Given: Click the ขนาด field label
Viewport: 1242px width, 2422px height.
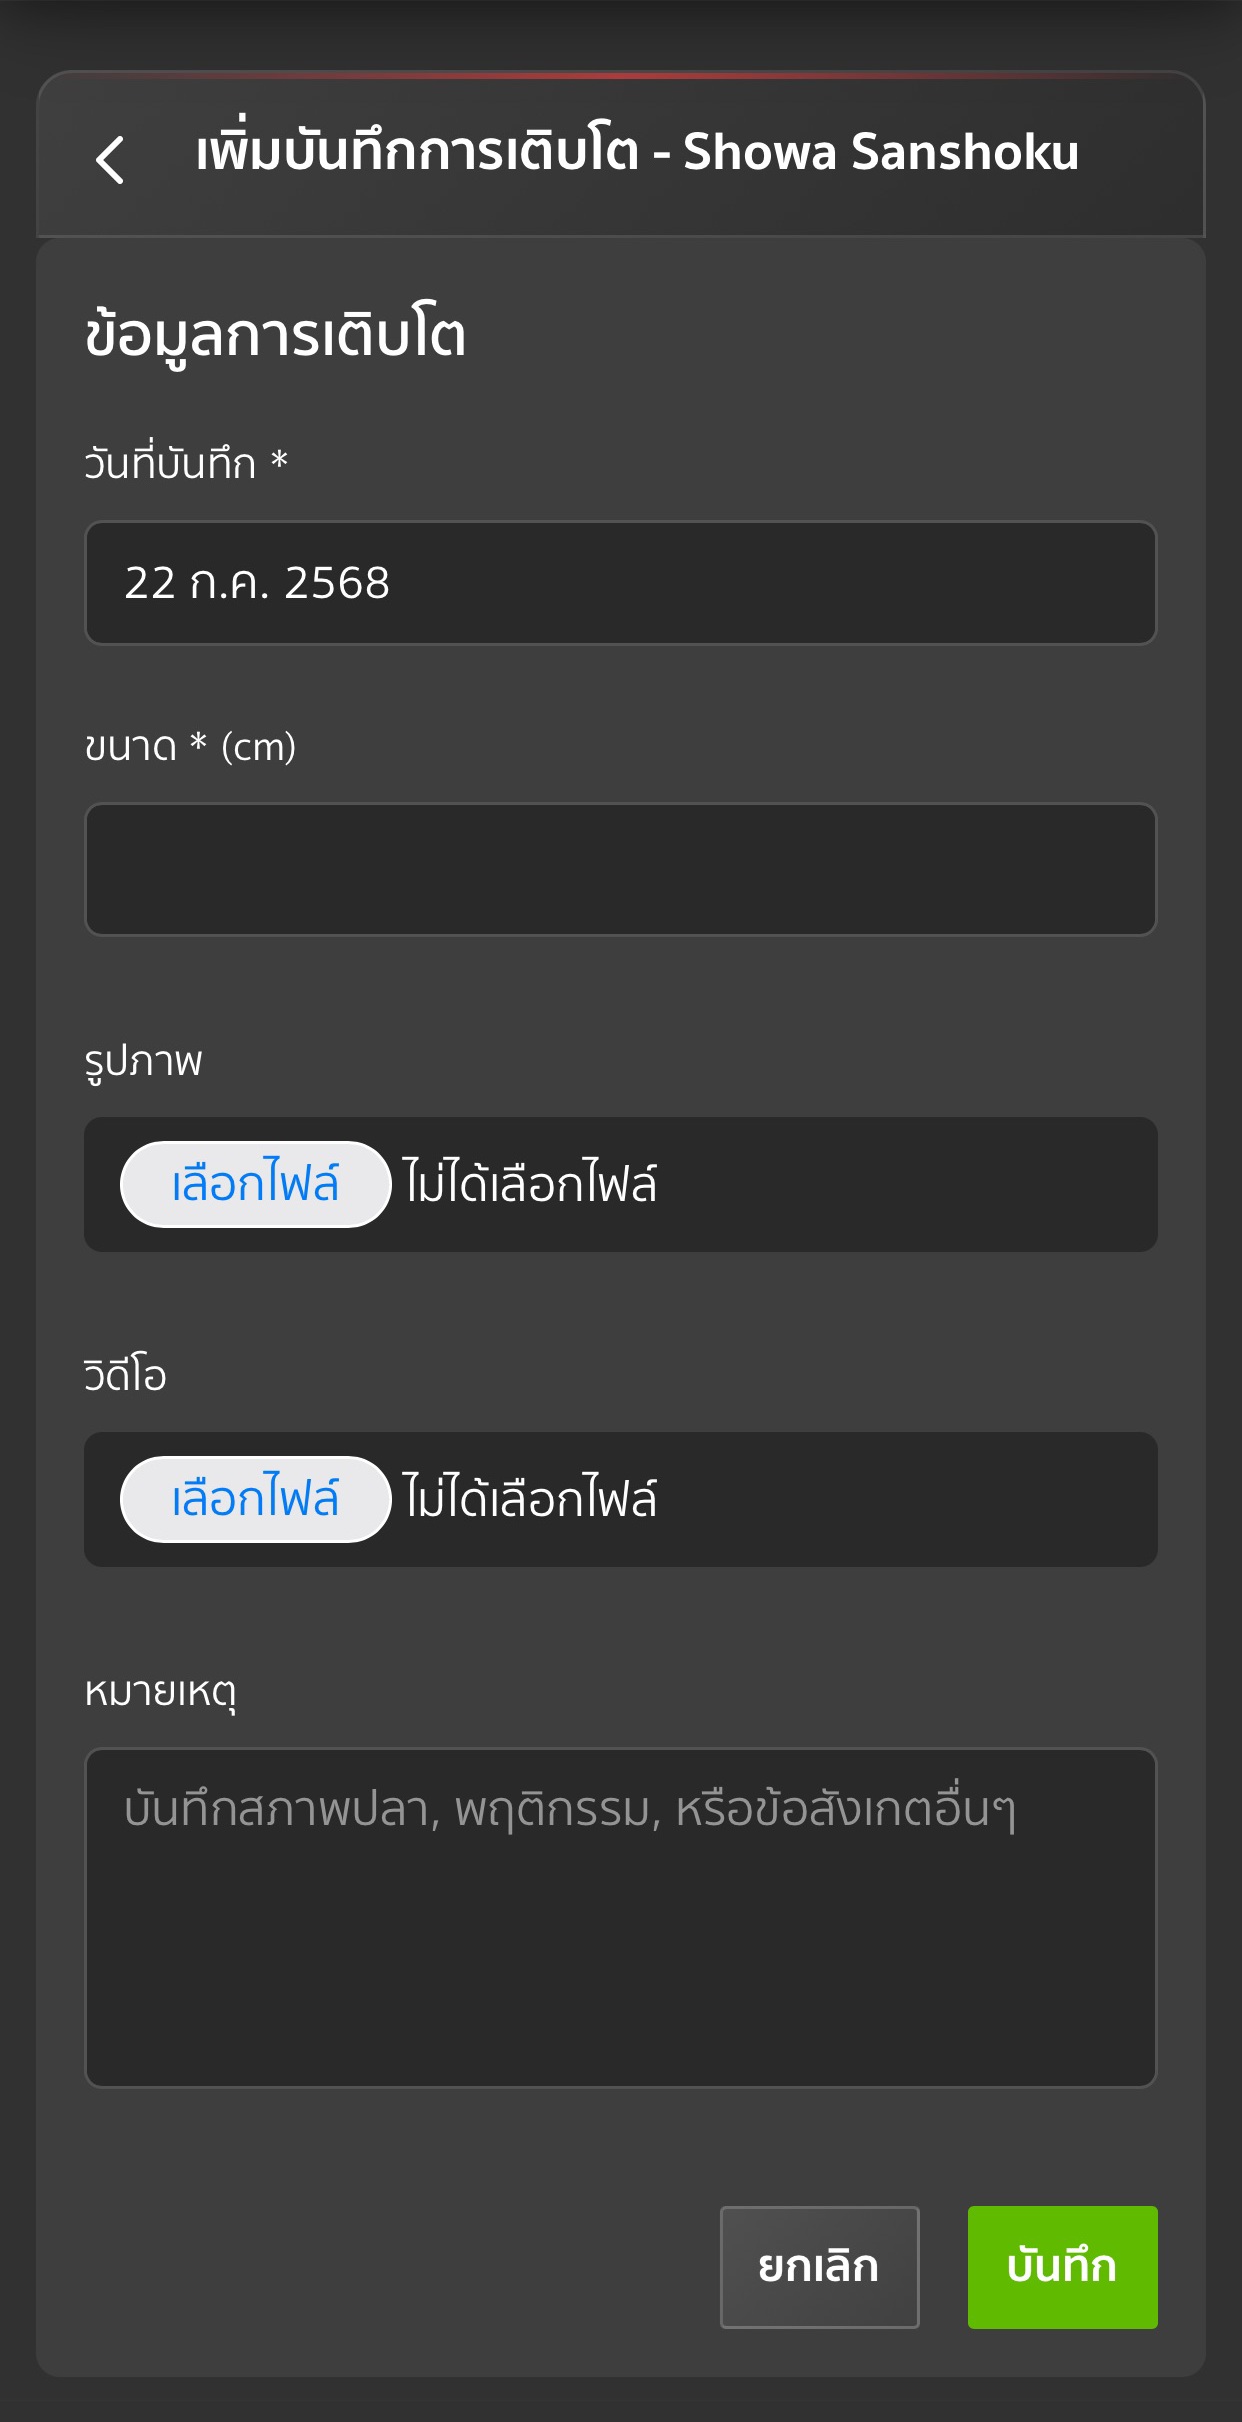Looking at the screenshot, I should click(130, 747).
